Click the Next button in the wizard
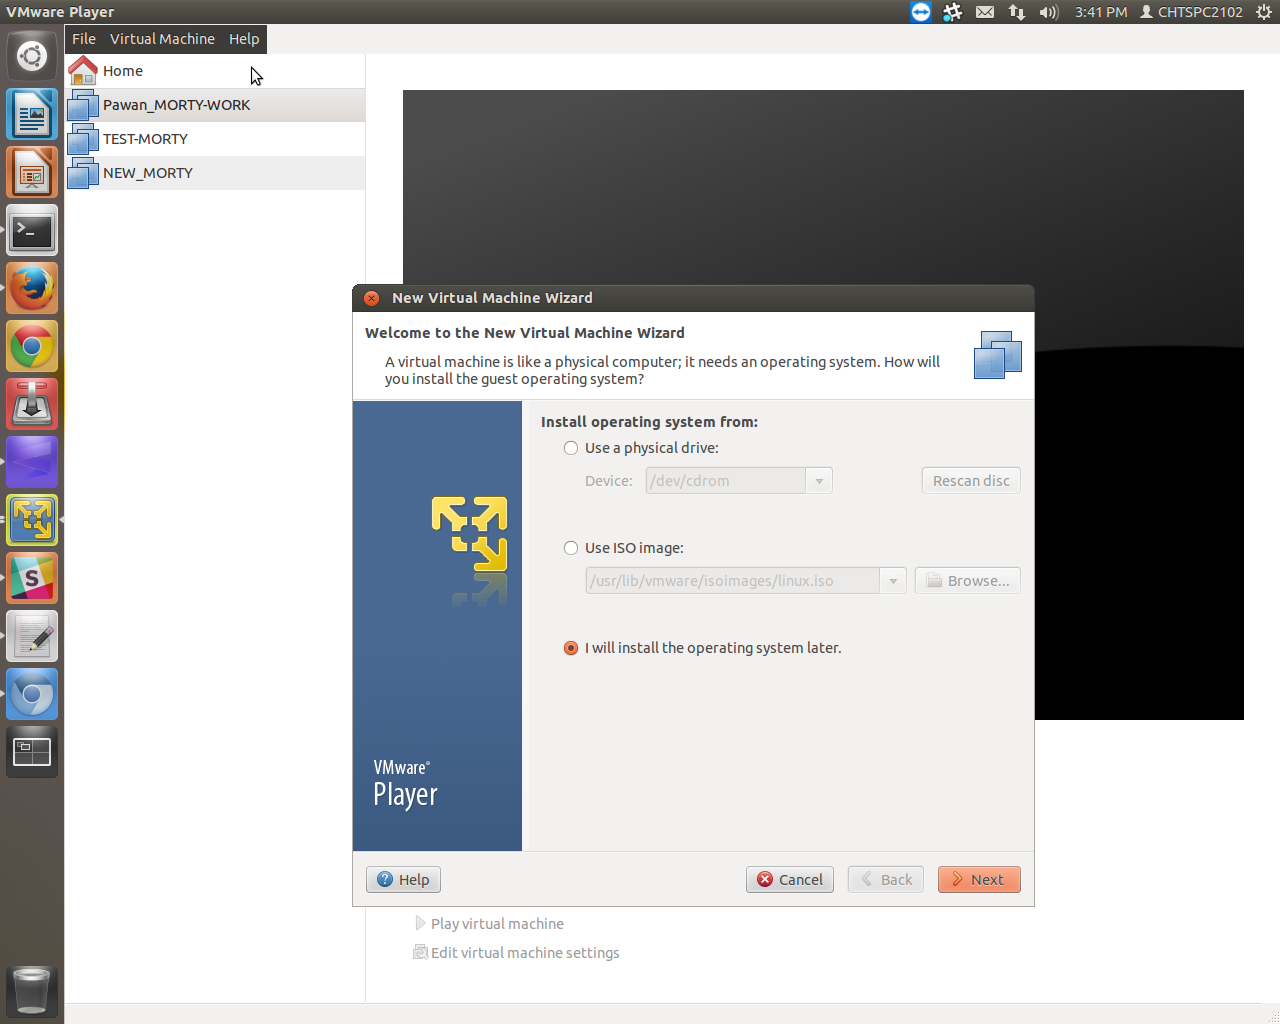1280x1024 pixels. point(978,880)
